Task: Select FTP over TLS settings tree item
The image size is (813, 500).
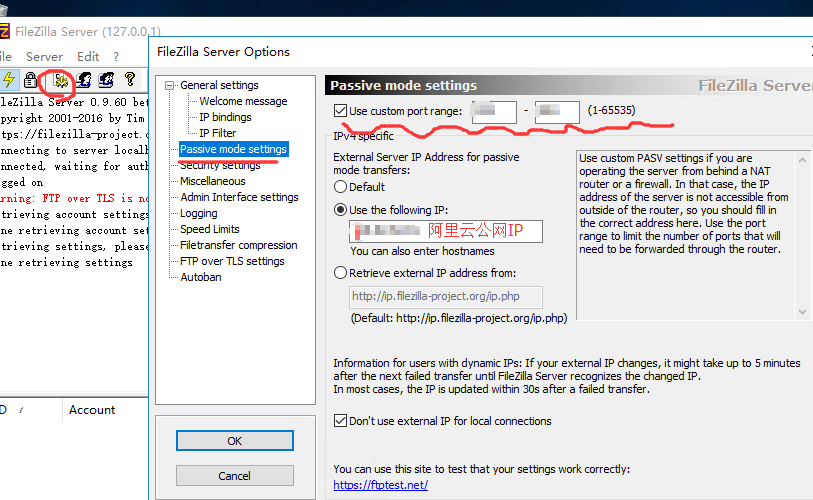Action: 232,261
